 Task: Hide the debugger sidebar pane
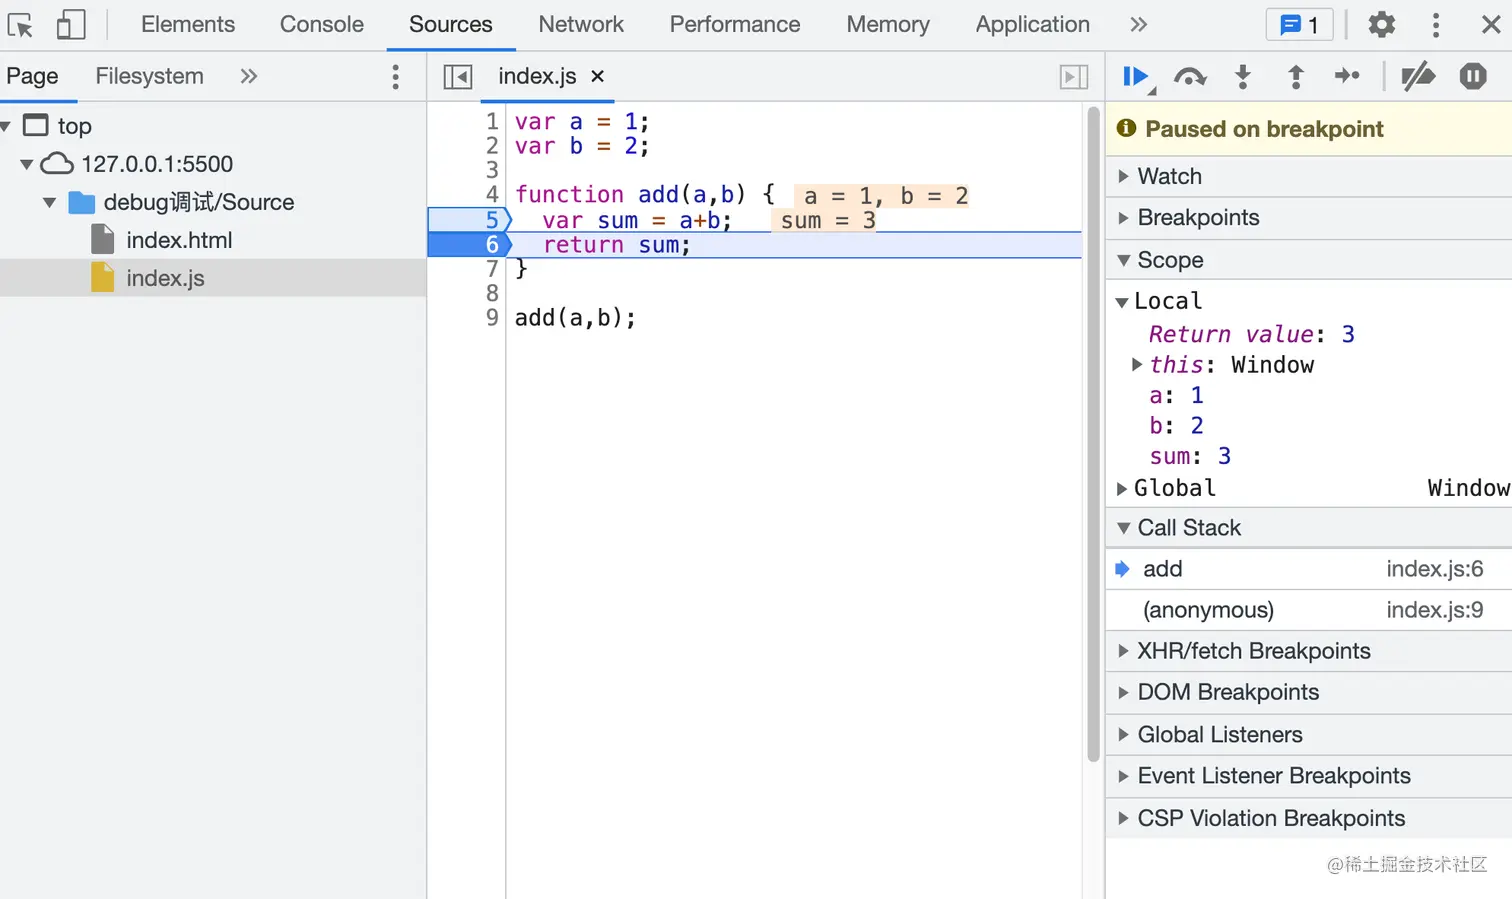point(1074,76)
